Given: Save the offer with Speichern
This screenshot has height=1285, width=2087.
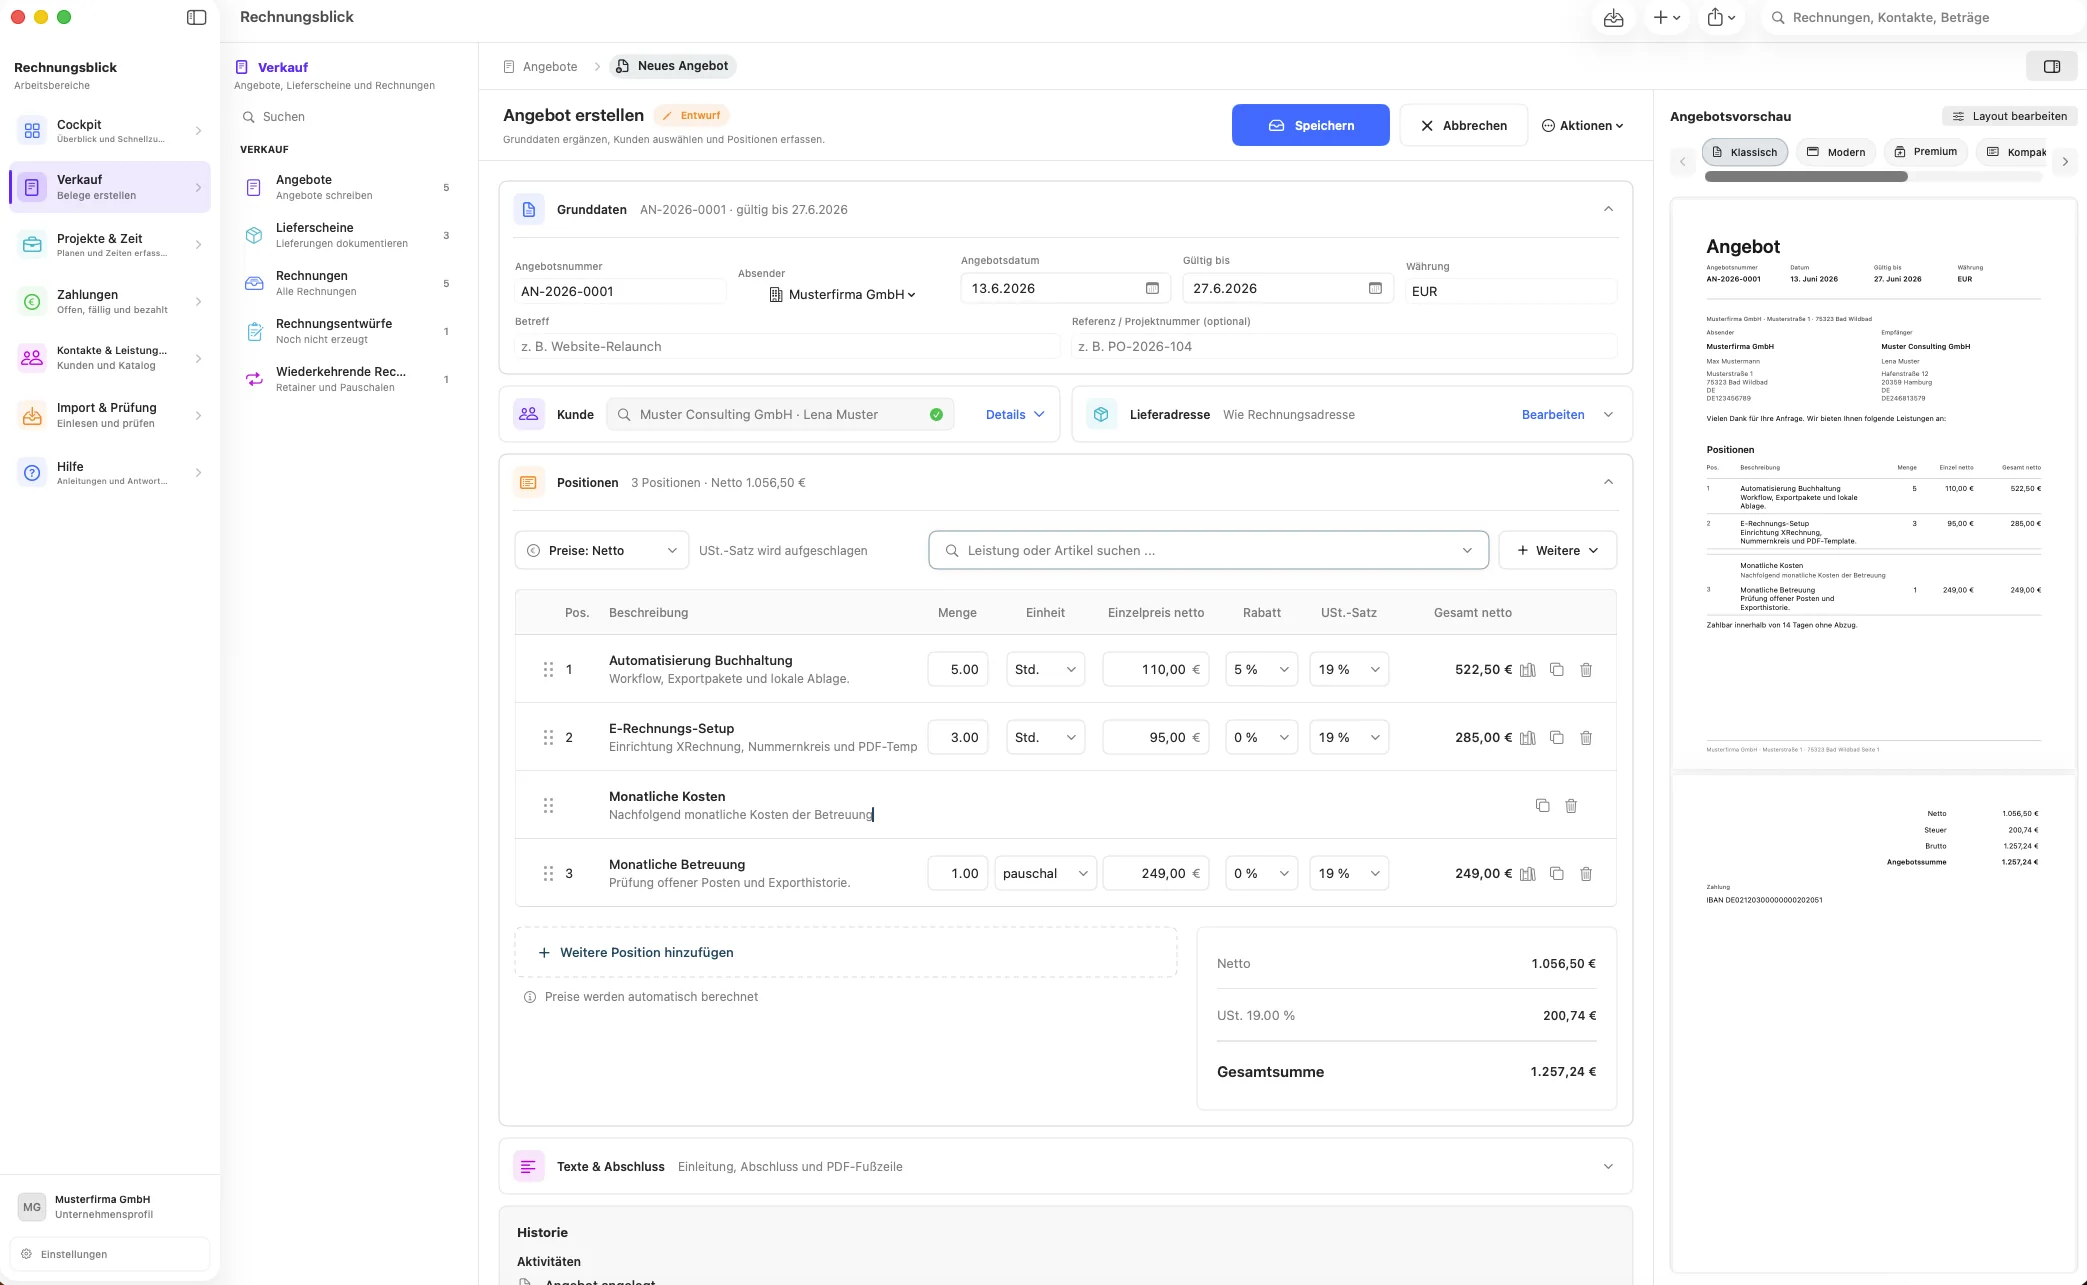Looking at the screenshot, I should tap(1310, 126).
